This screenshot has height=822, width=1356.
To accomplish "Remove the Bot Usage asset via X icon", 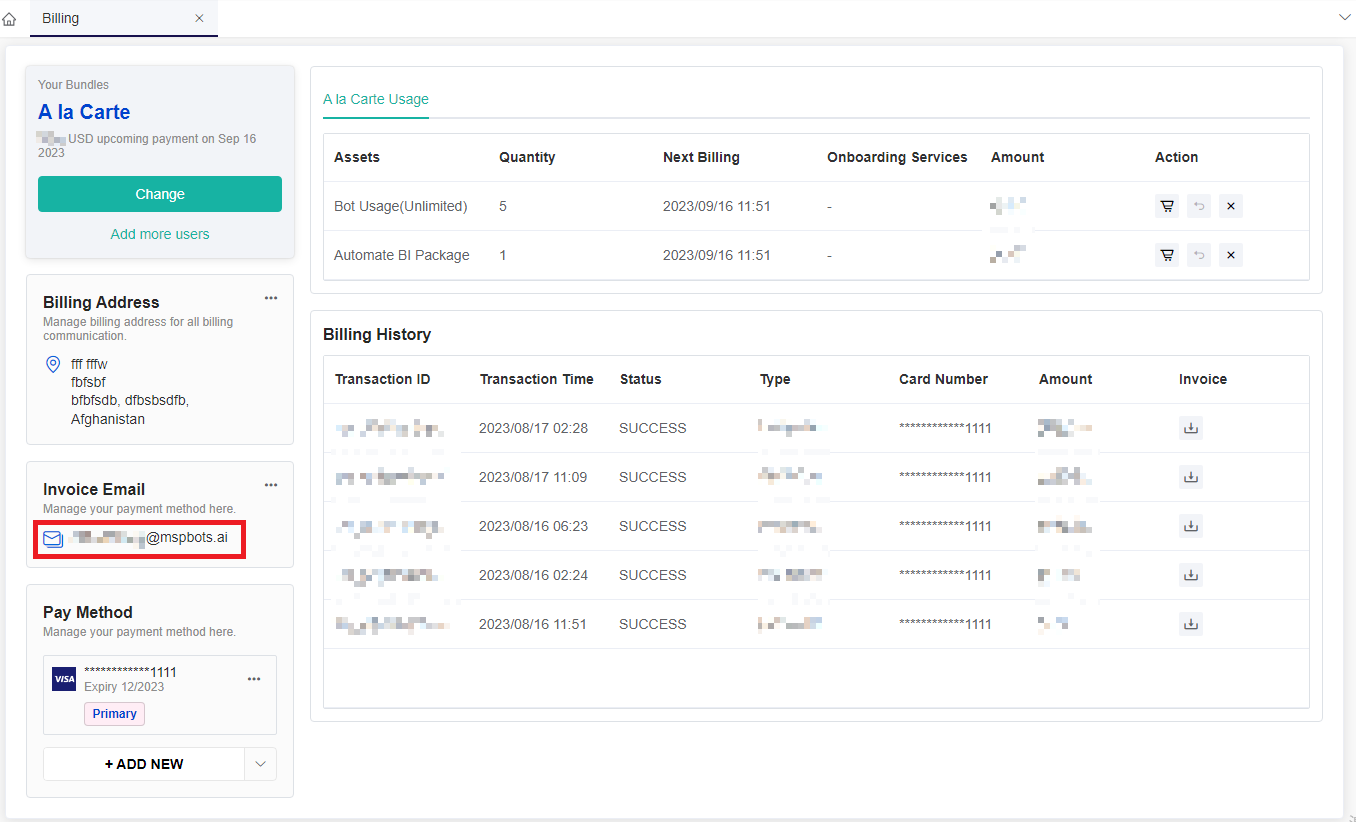I will [x=1230, y=206].
